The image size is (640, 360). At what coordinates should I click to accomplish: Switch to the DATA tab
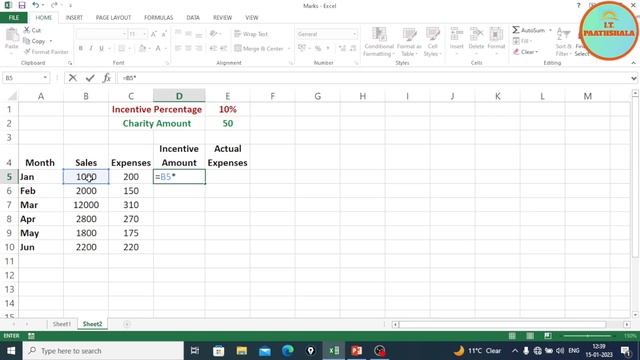[x=193, y=18]
